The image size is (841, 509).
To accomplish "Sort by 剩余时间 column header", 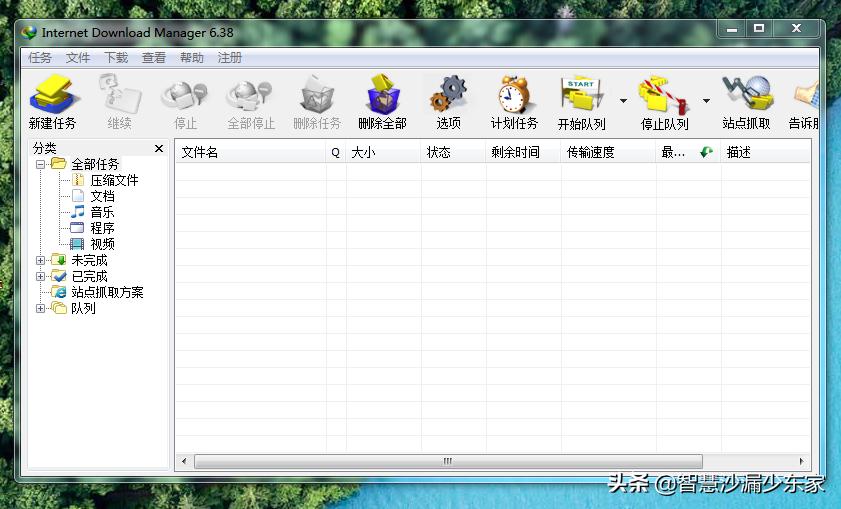I will (x=523, y=152).
